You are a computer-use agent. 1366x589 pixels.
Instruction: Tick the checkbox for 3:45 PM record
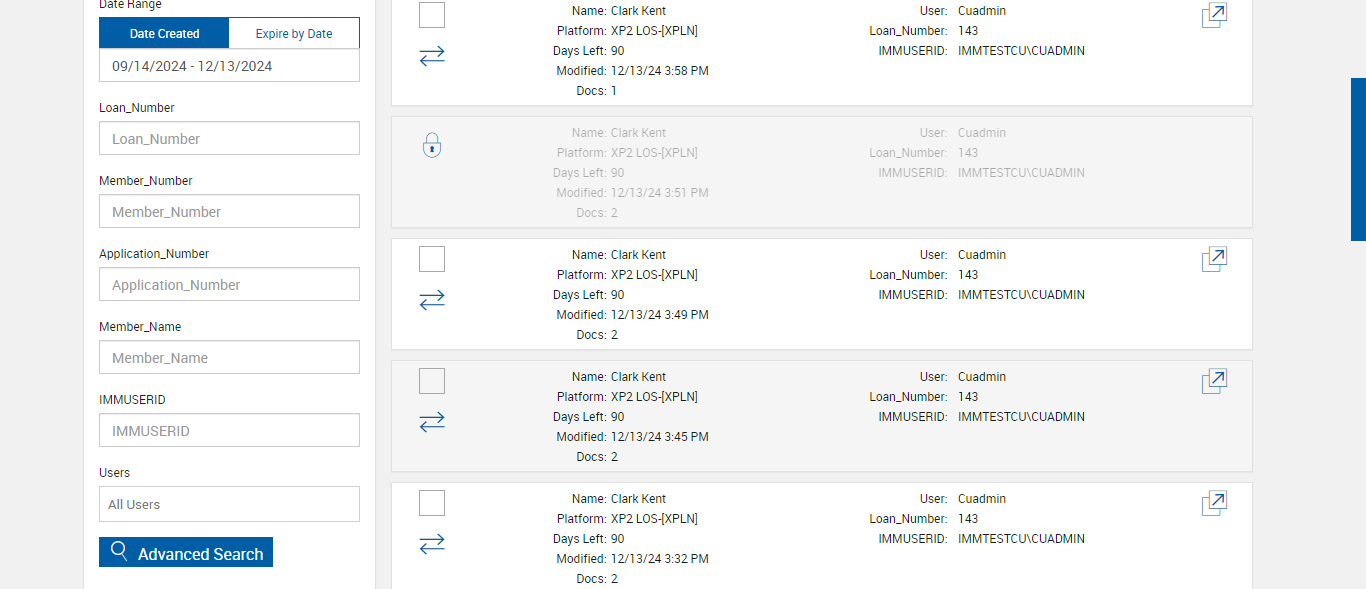432,381
